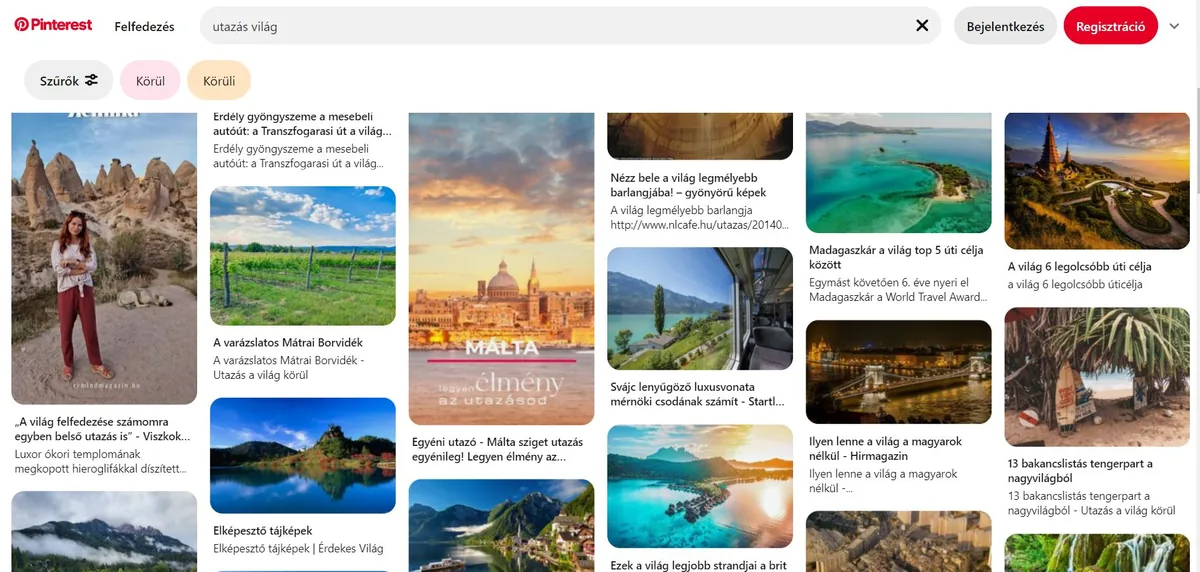Click title 'A világ 6 legolcsóbb úti célja'
Viewport: 1200px width, 572px height.
point(1080,267)
